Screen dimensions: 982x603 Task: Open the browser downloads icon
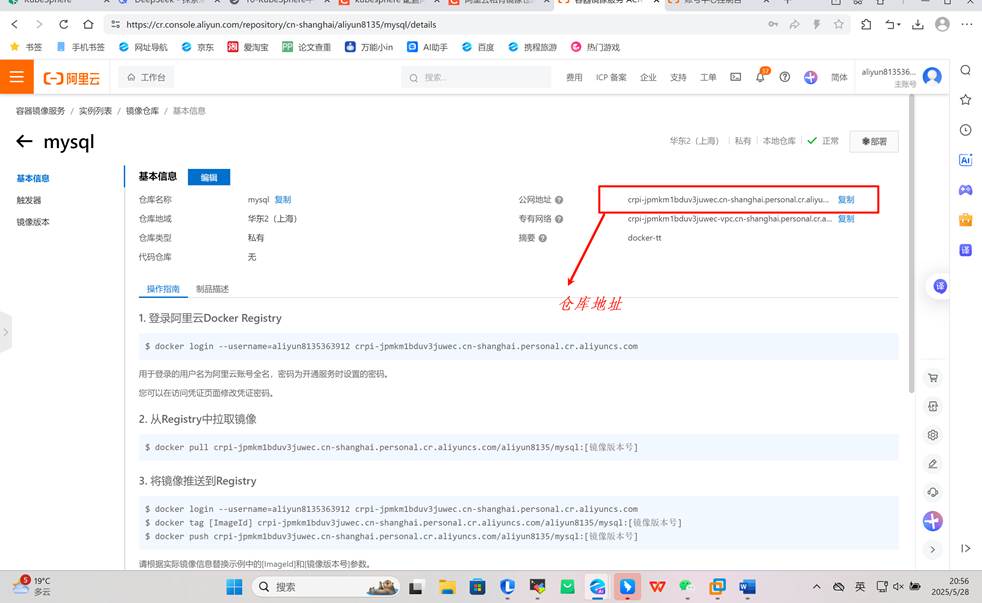917,24
